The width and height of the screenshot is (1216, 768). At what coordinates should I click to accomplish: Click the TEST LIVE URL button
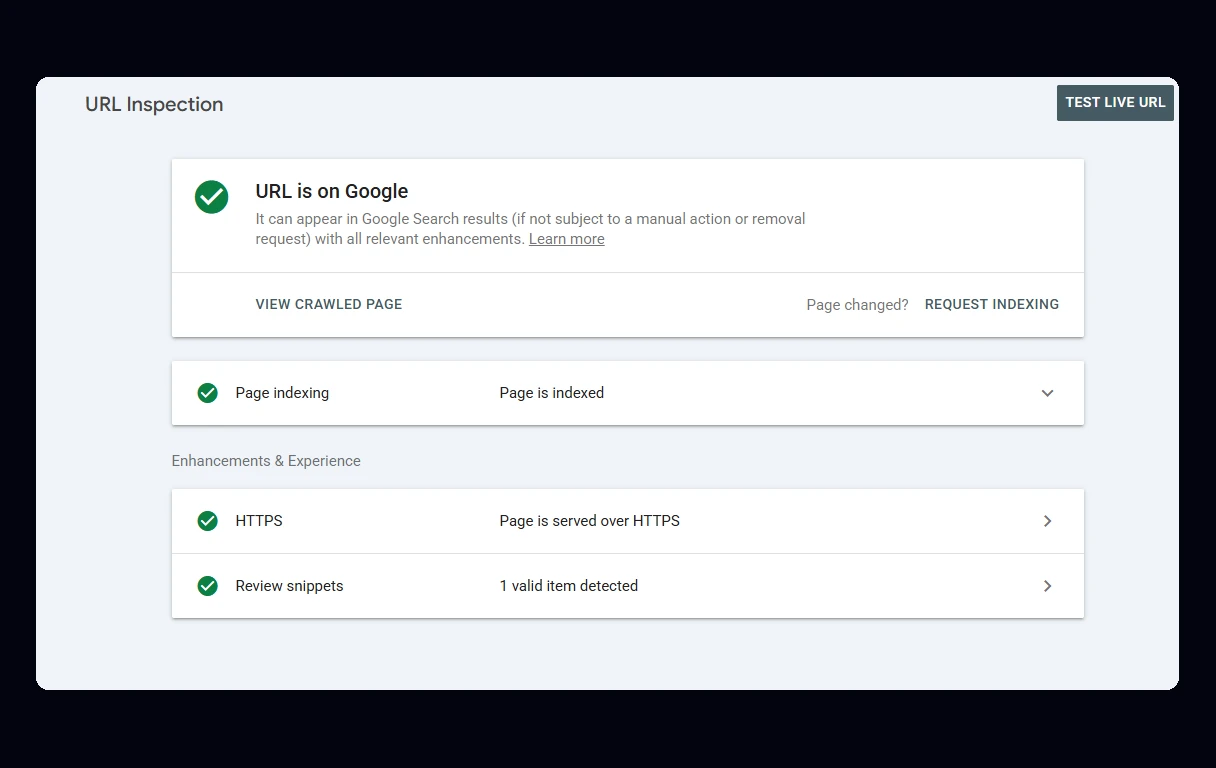click(1115, 103)
